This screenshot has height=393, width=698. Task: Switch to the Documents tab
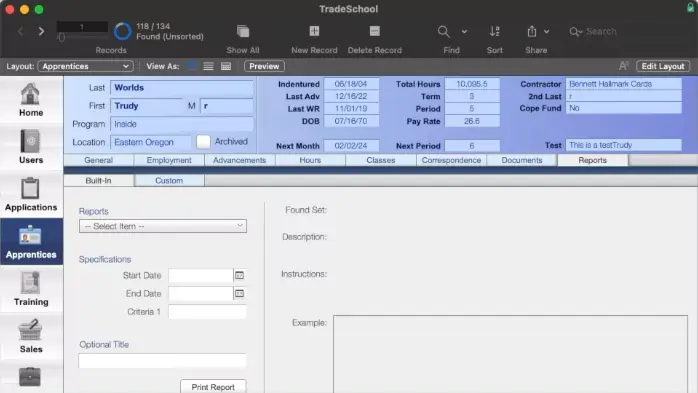pyautogui.click(x=522, y=160)
